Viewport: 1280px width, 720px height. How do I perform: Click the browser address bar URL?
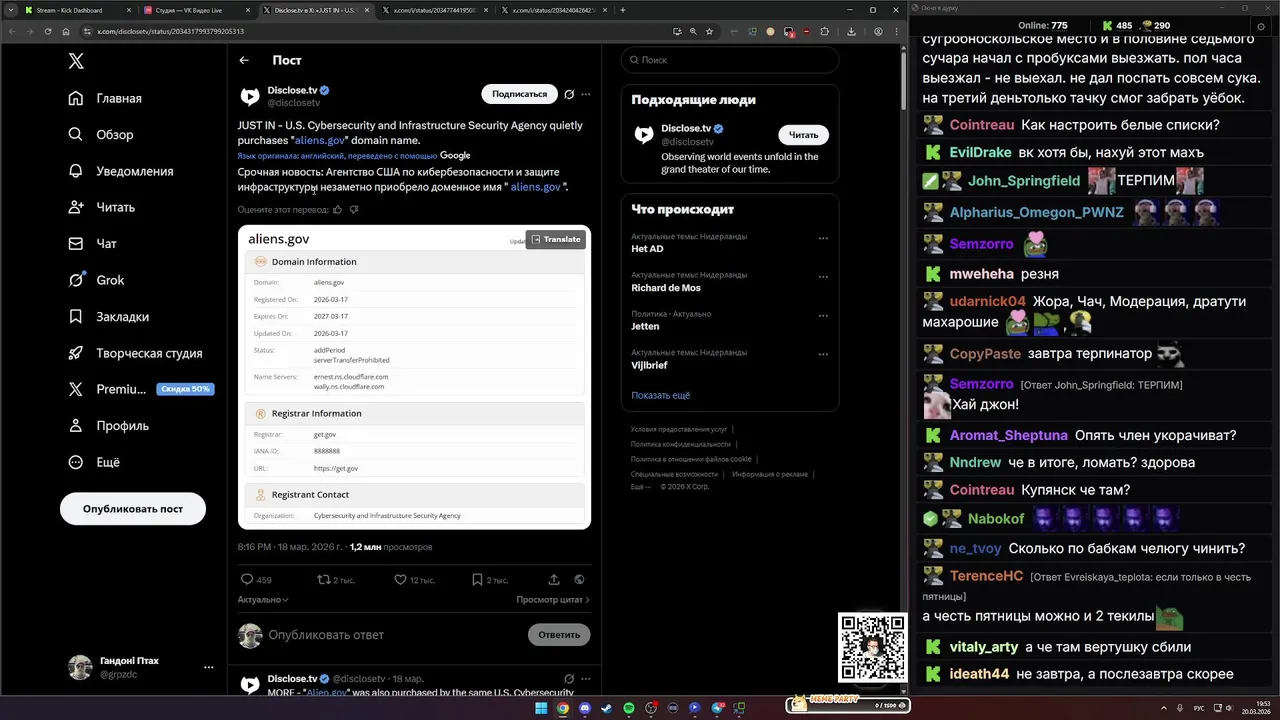click(x=170, y=31)
